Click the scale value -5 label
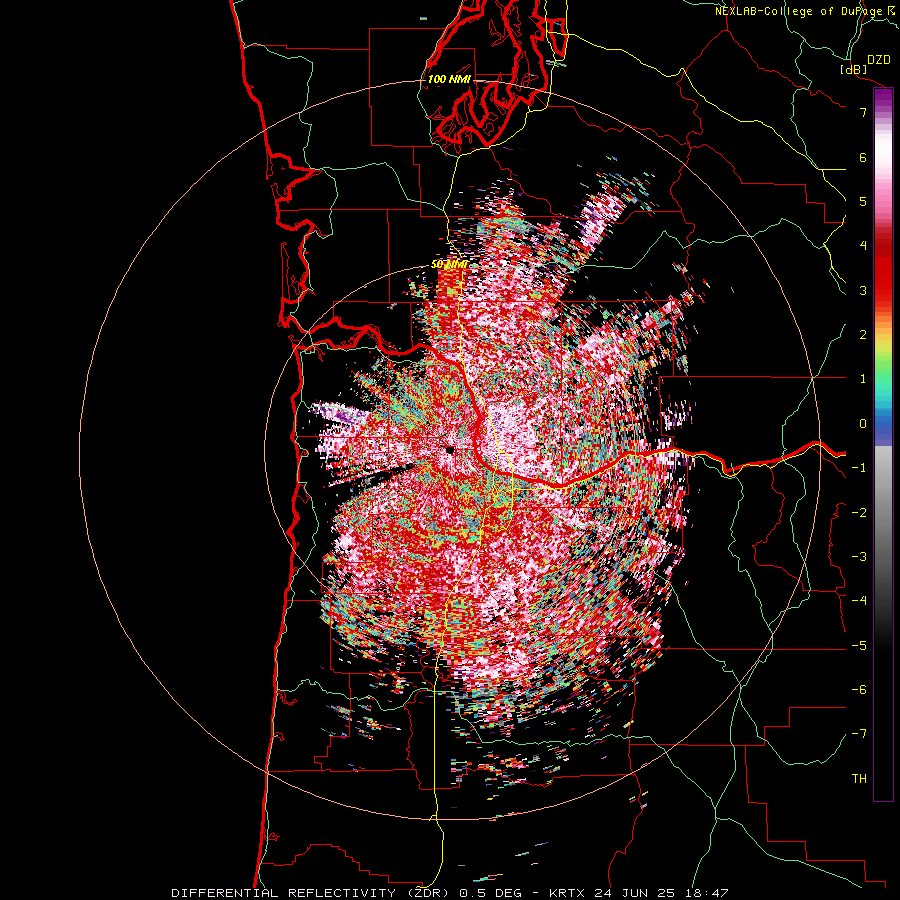900x900 pixels. point(859,645)
